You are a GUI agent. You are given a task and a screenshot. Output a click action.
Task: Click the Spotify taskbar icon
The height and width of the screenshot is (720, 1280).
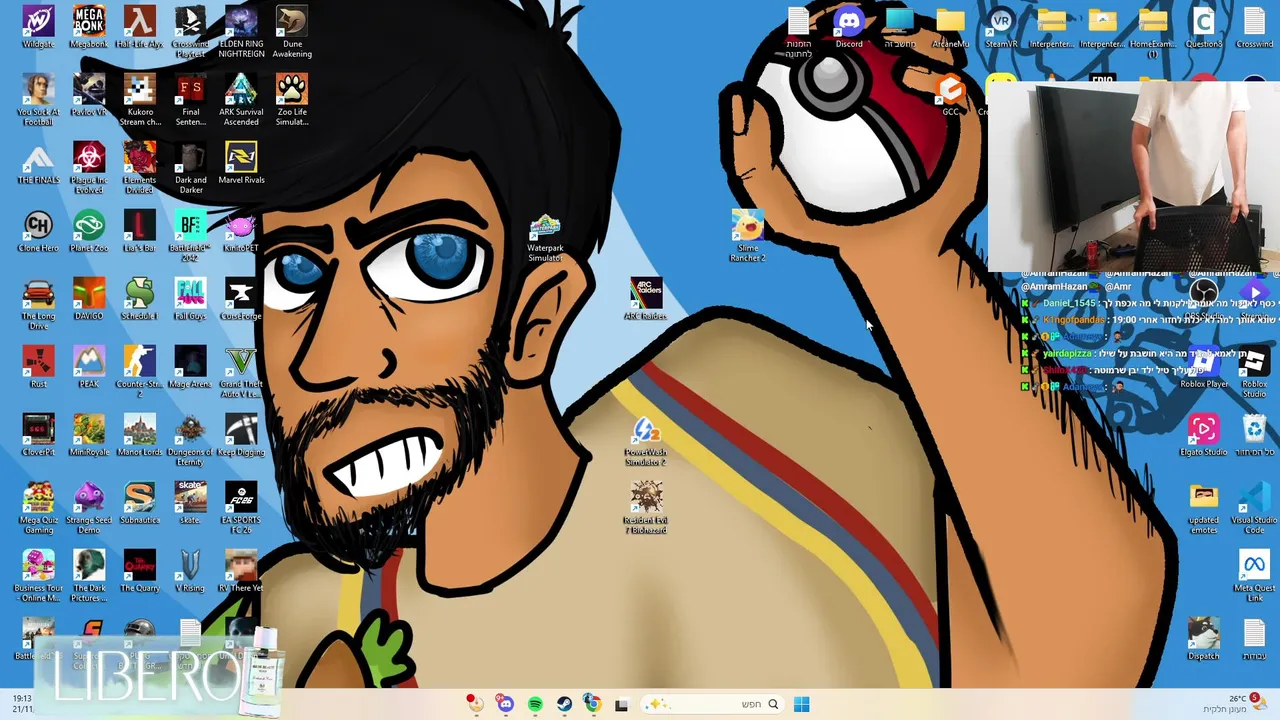click(535, 704)
